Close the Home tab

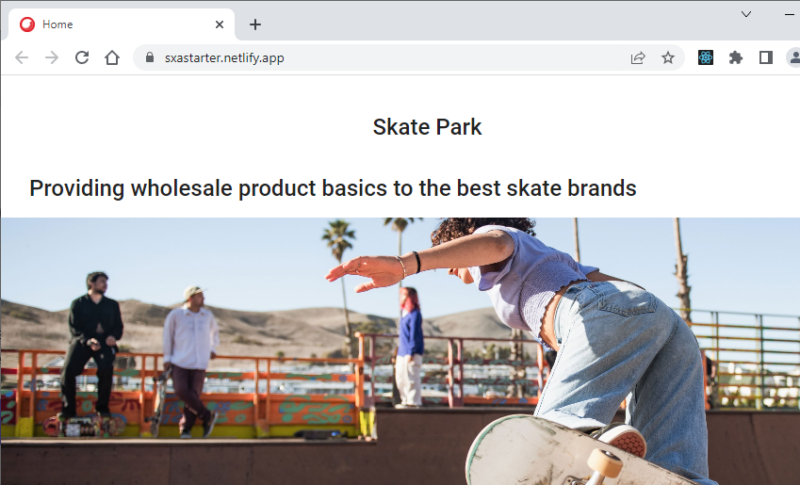coord(220,24)
